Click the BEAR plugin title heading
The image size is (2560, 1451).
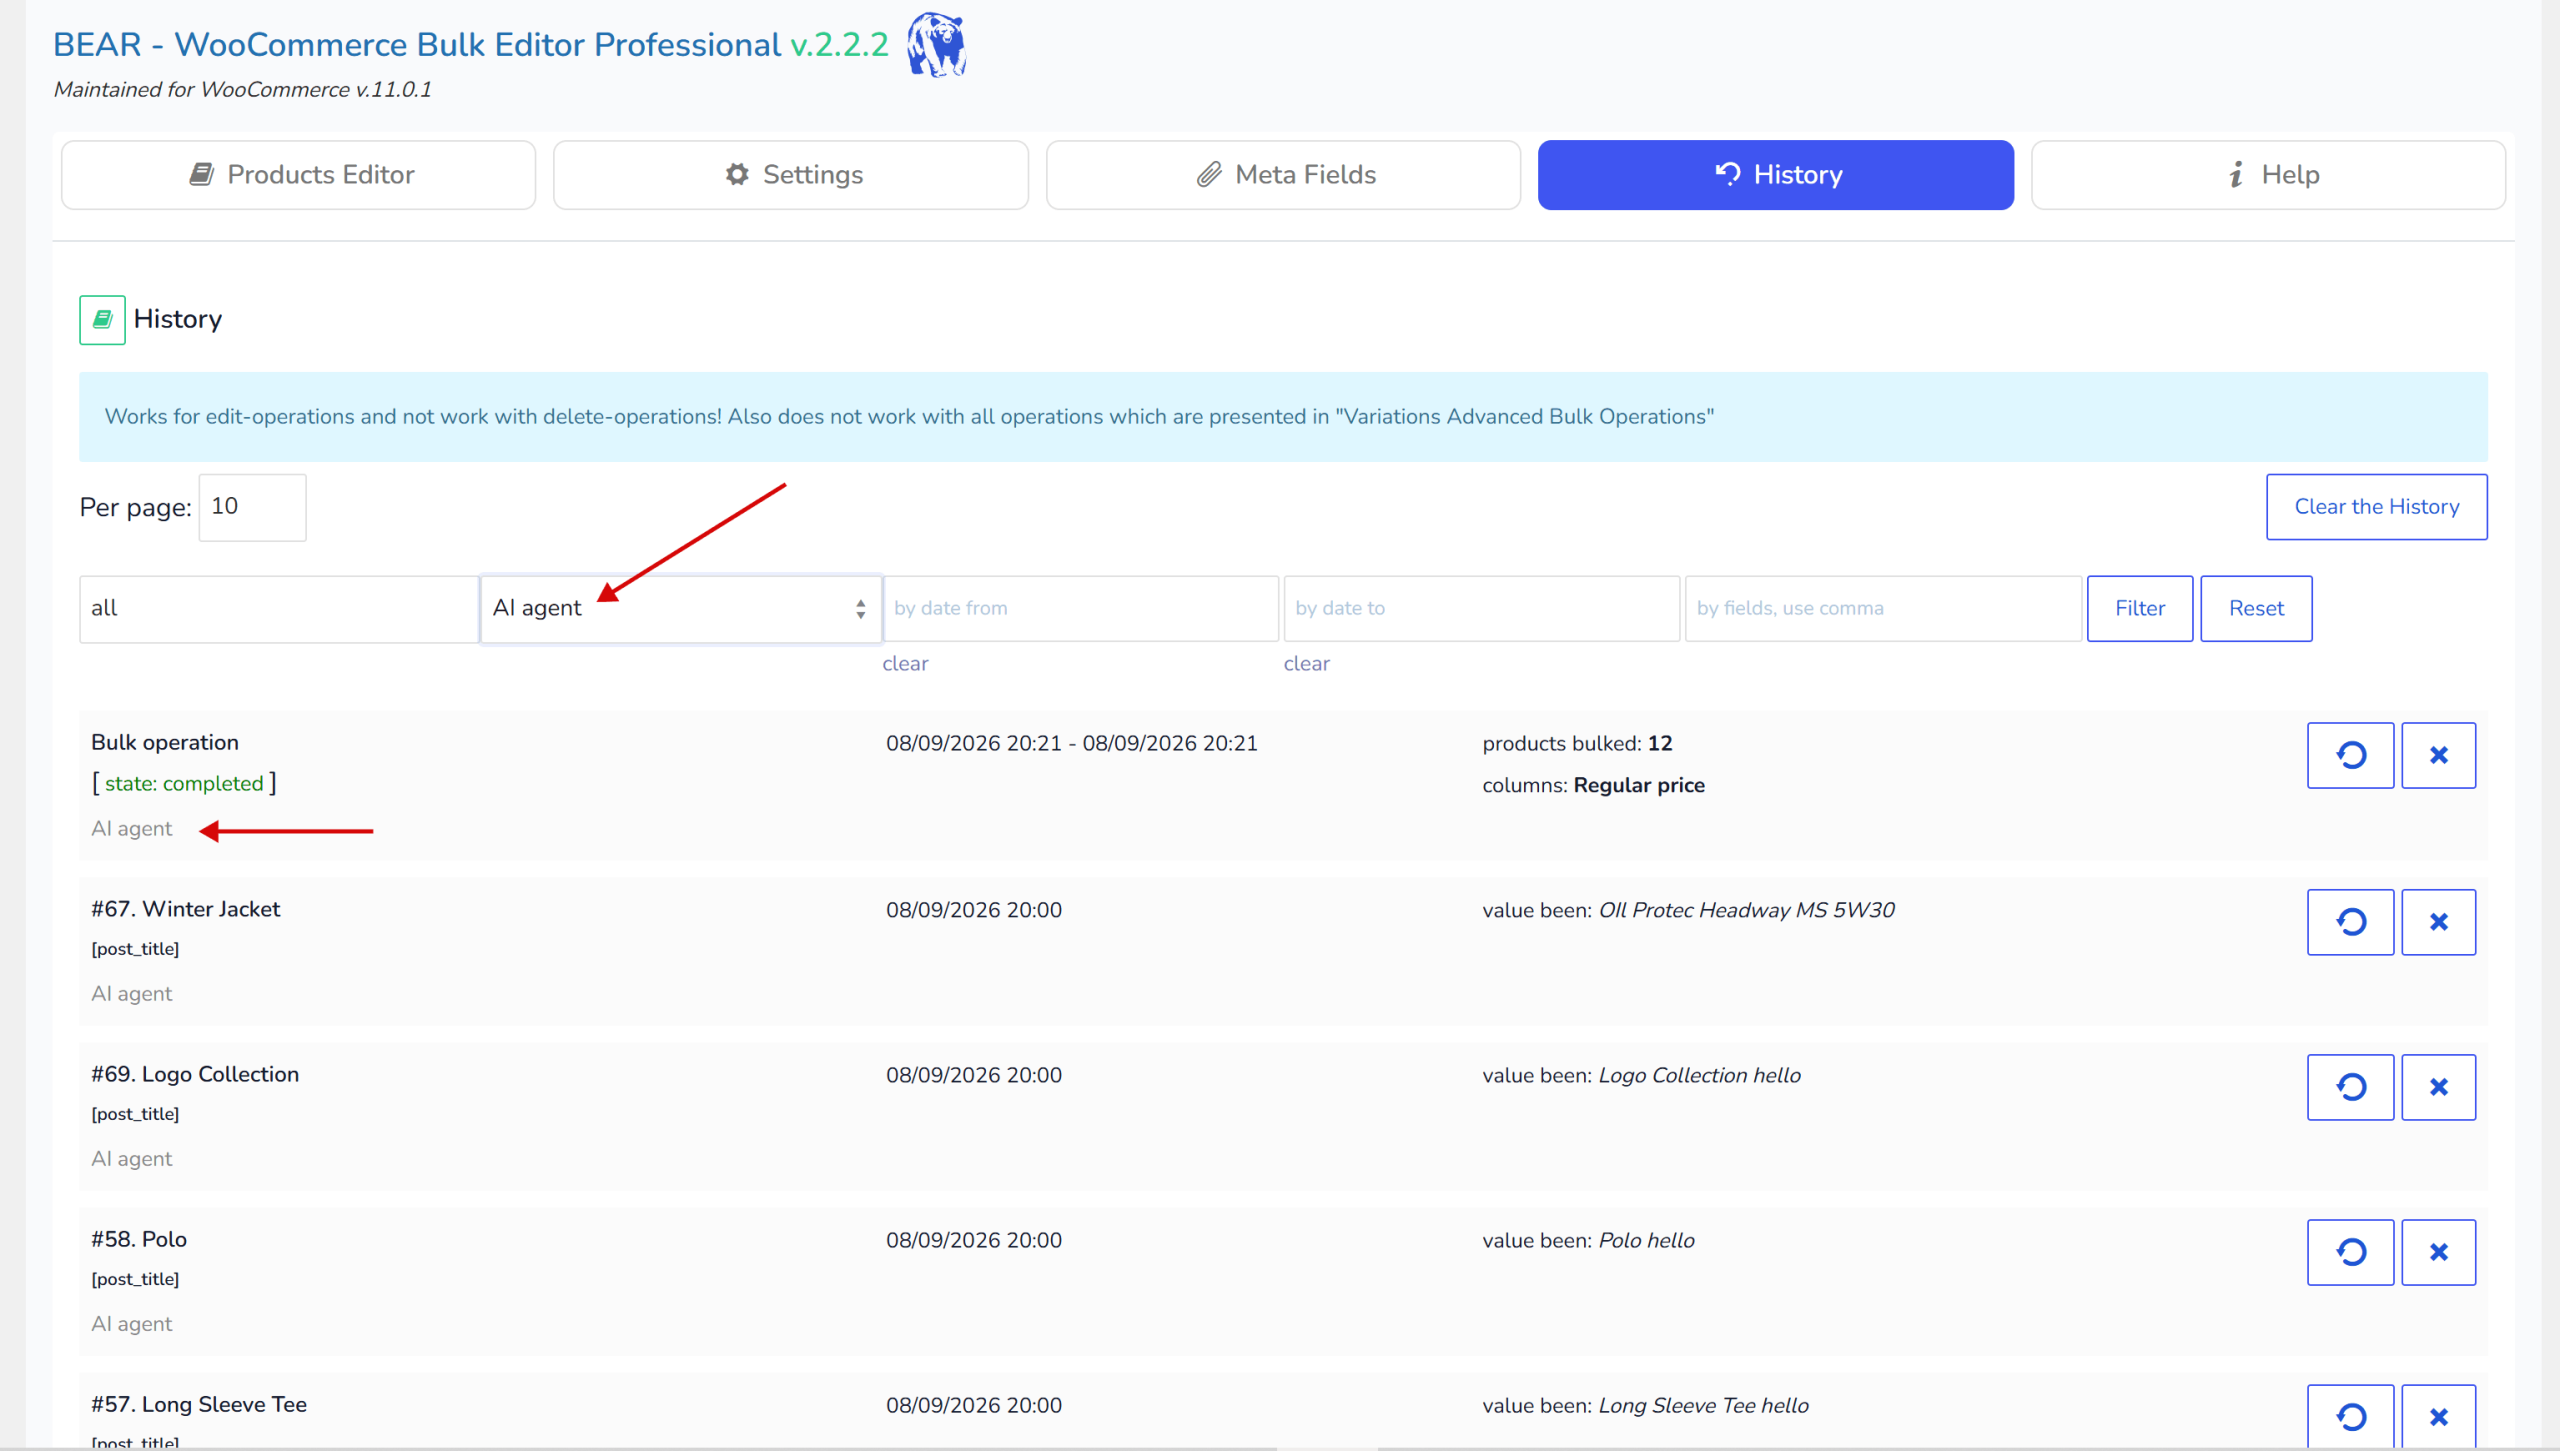470,45
